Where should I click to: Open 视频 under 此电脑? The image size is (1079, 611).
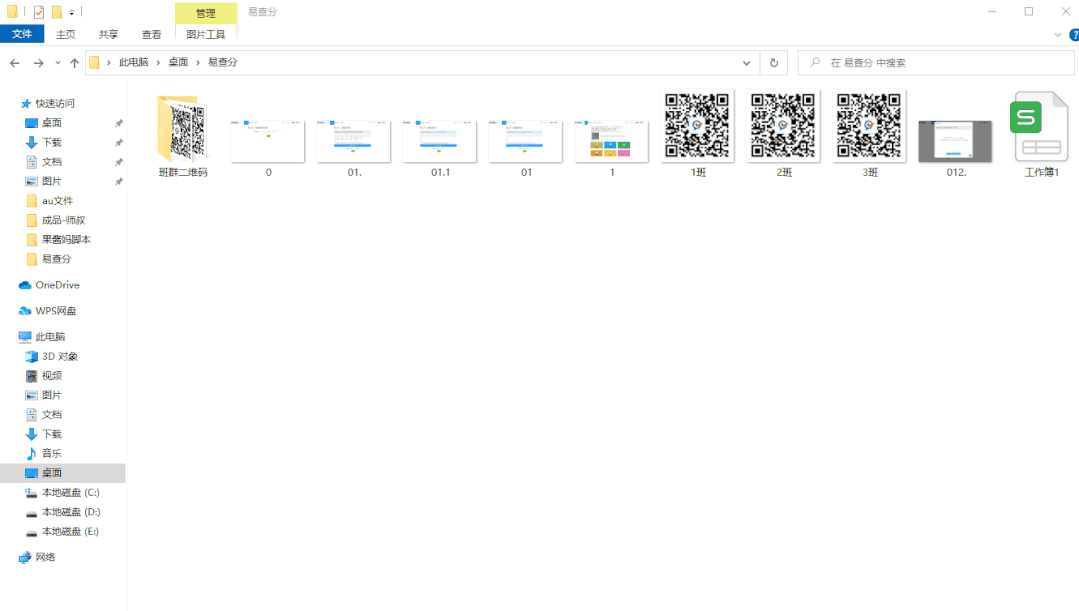[52, 376]
